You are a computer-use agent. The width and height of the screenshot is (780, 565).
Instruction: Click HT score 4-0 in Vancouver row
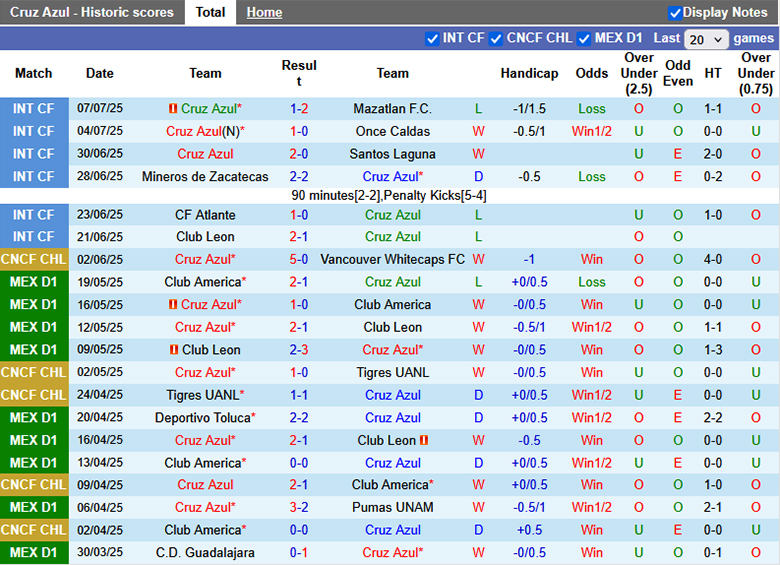point(712,259)
